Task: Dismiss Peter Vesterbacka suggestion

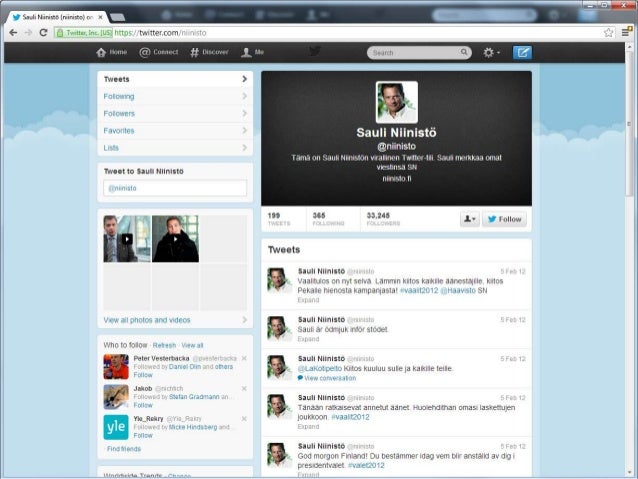Action: (244, 358)
